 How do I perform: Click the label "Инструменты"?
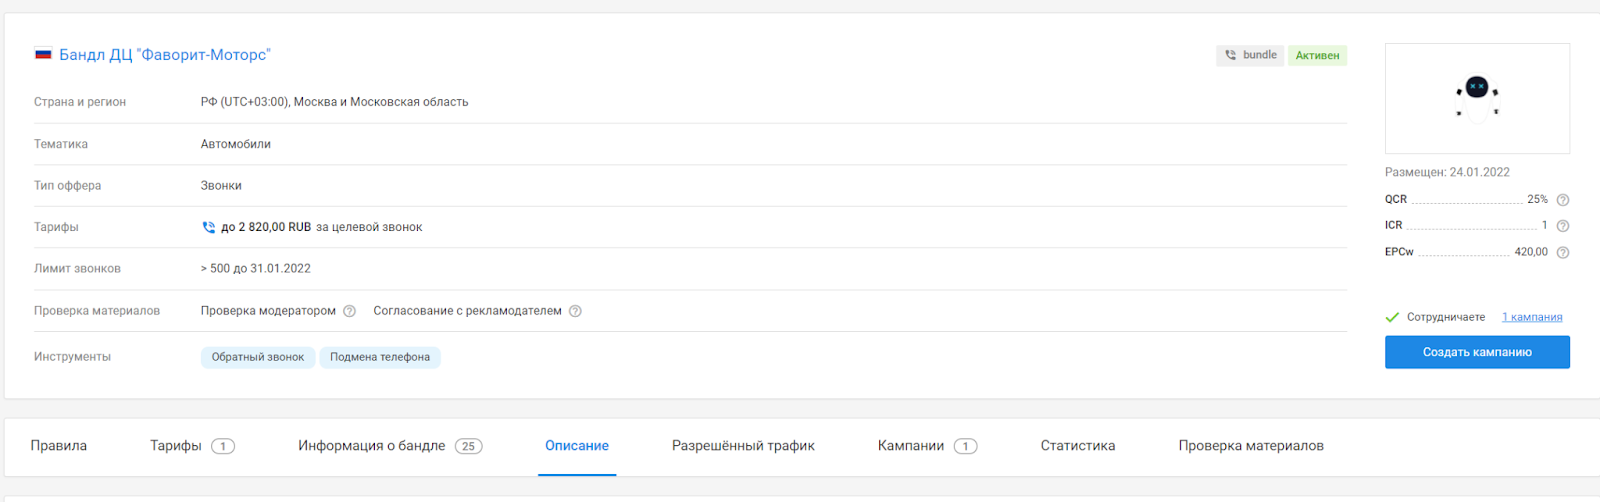click(72, 357)
